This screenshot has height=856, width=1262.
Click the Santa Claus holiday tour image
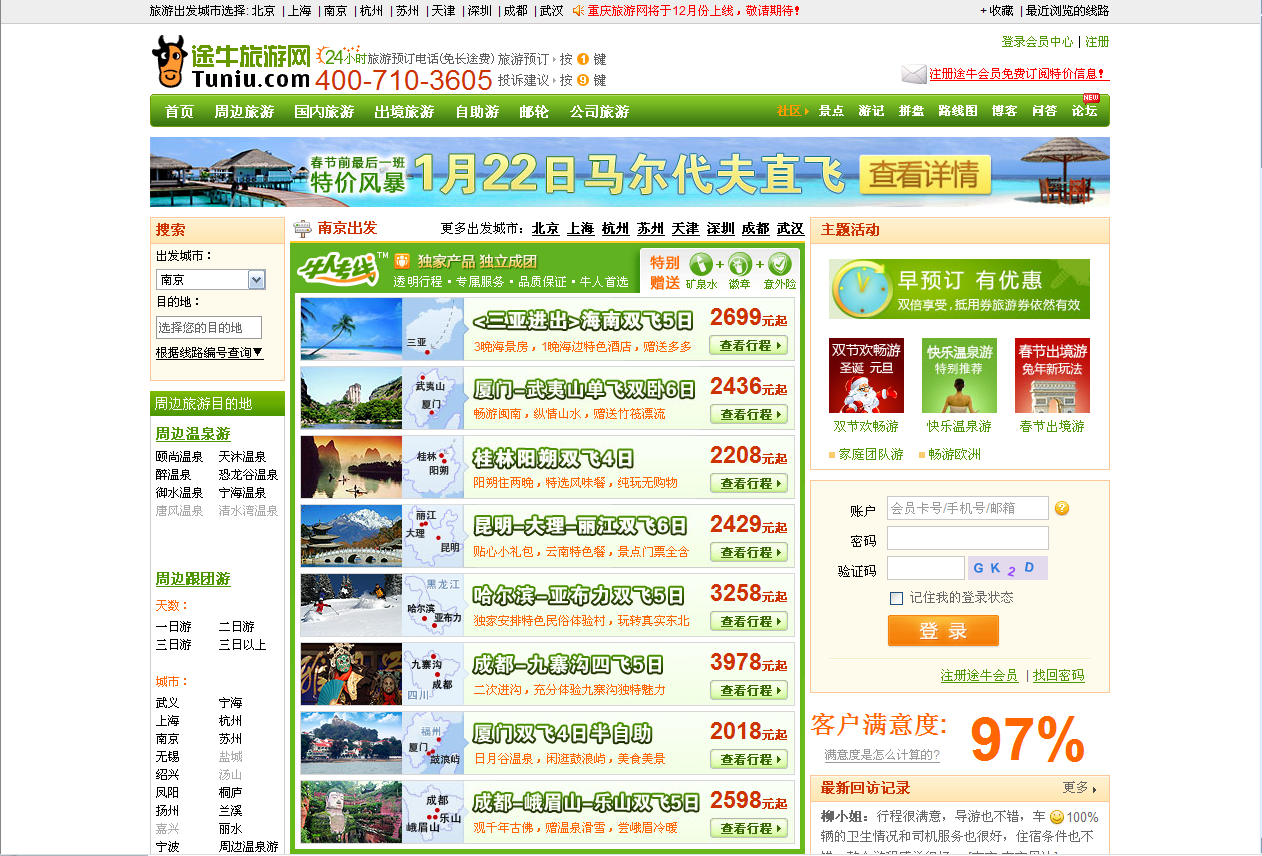(866, 376)
